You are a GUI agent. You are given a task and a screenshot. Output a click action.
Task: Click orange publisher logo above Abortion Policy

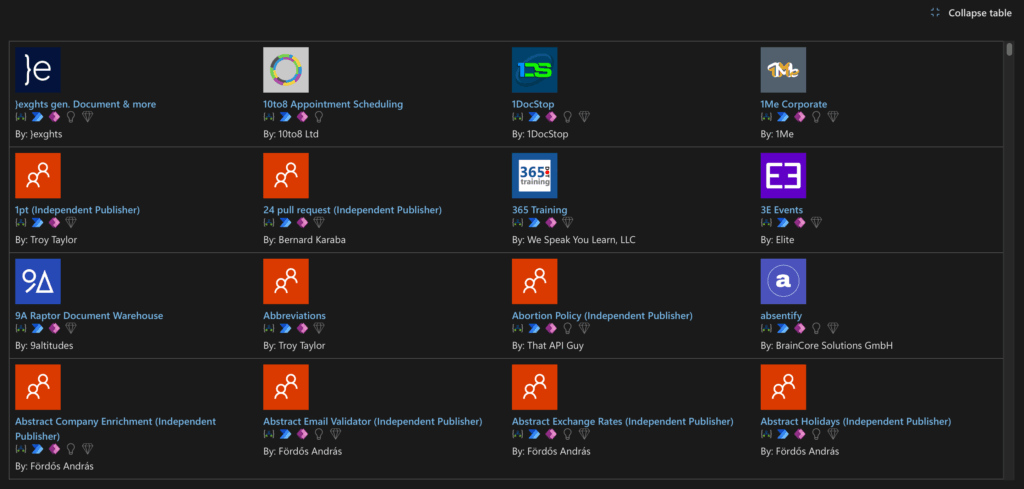pos(535,281)
